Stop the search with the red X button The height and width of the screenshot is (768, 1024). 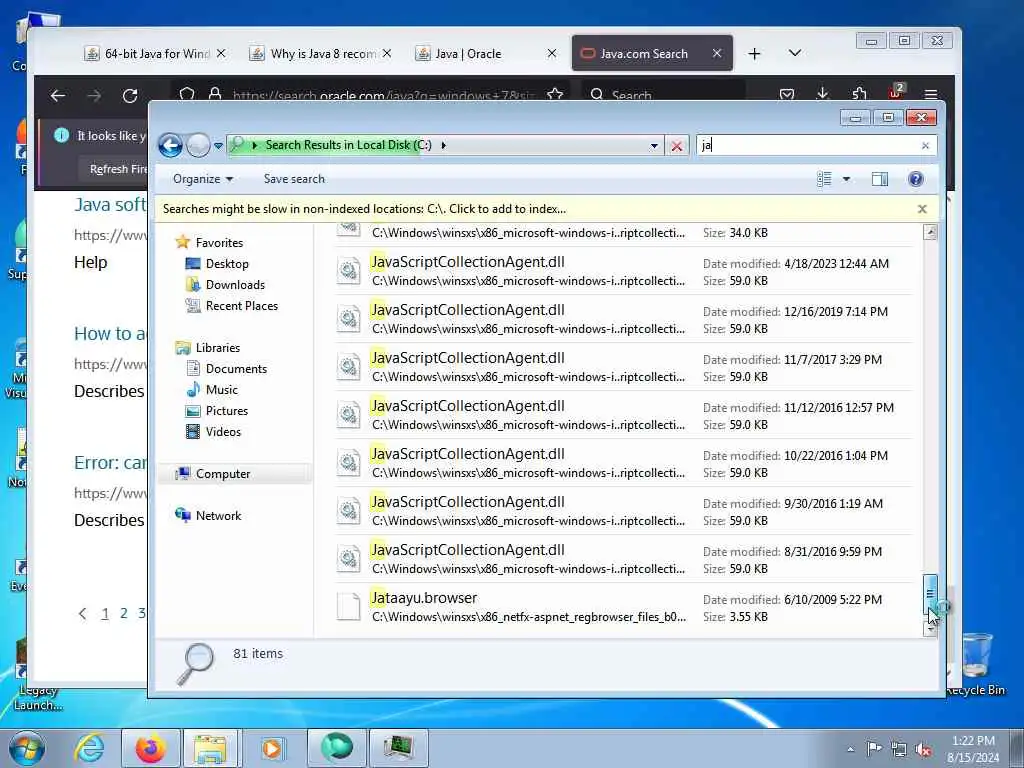[x=677, y=146]
